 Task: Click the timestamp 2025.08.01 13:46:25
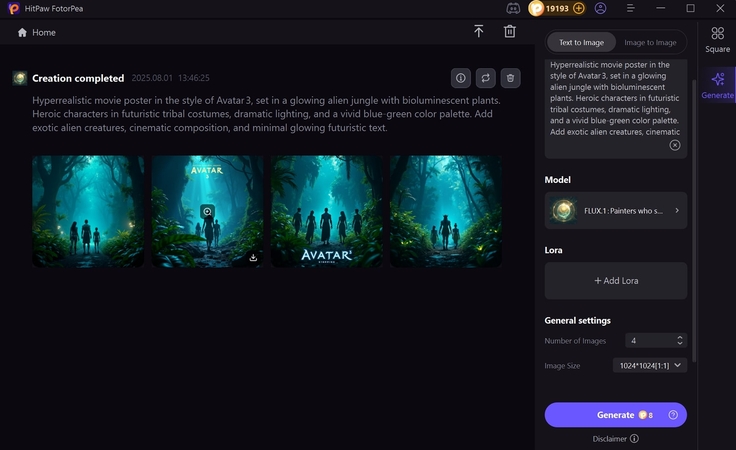[x=170, y=78]
